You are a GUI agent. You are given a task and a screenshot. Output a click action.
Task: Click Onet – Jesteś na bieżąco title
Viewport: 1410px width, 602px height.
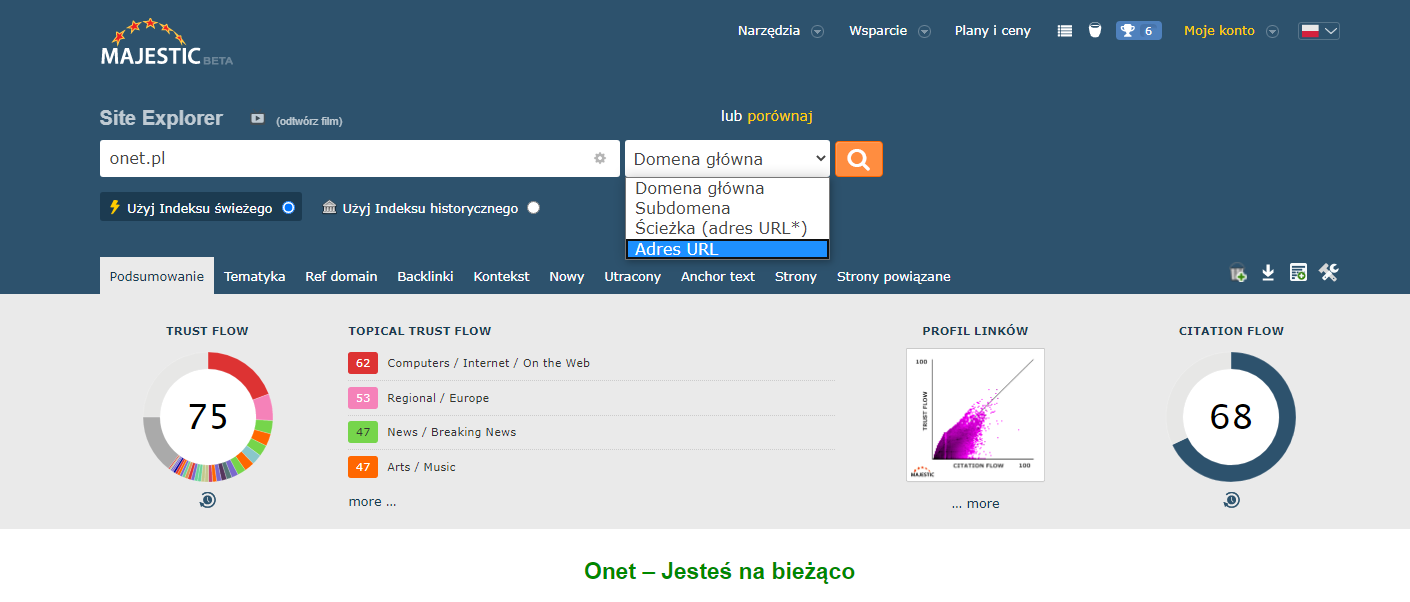click(x=719, y=572)
